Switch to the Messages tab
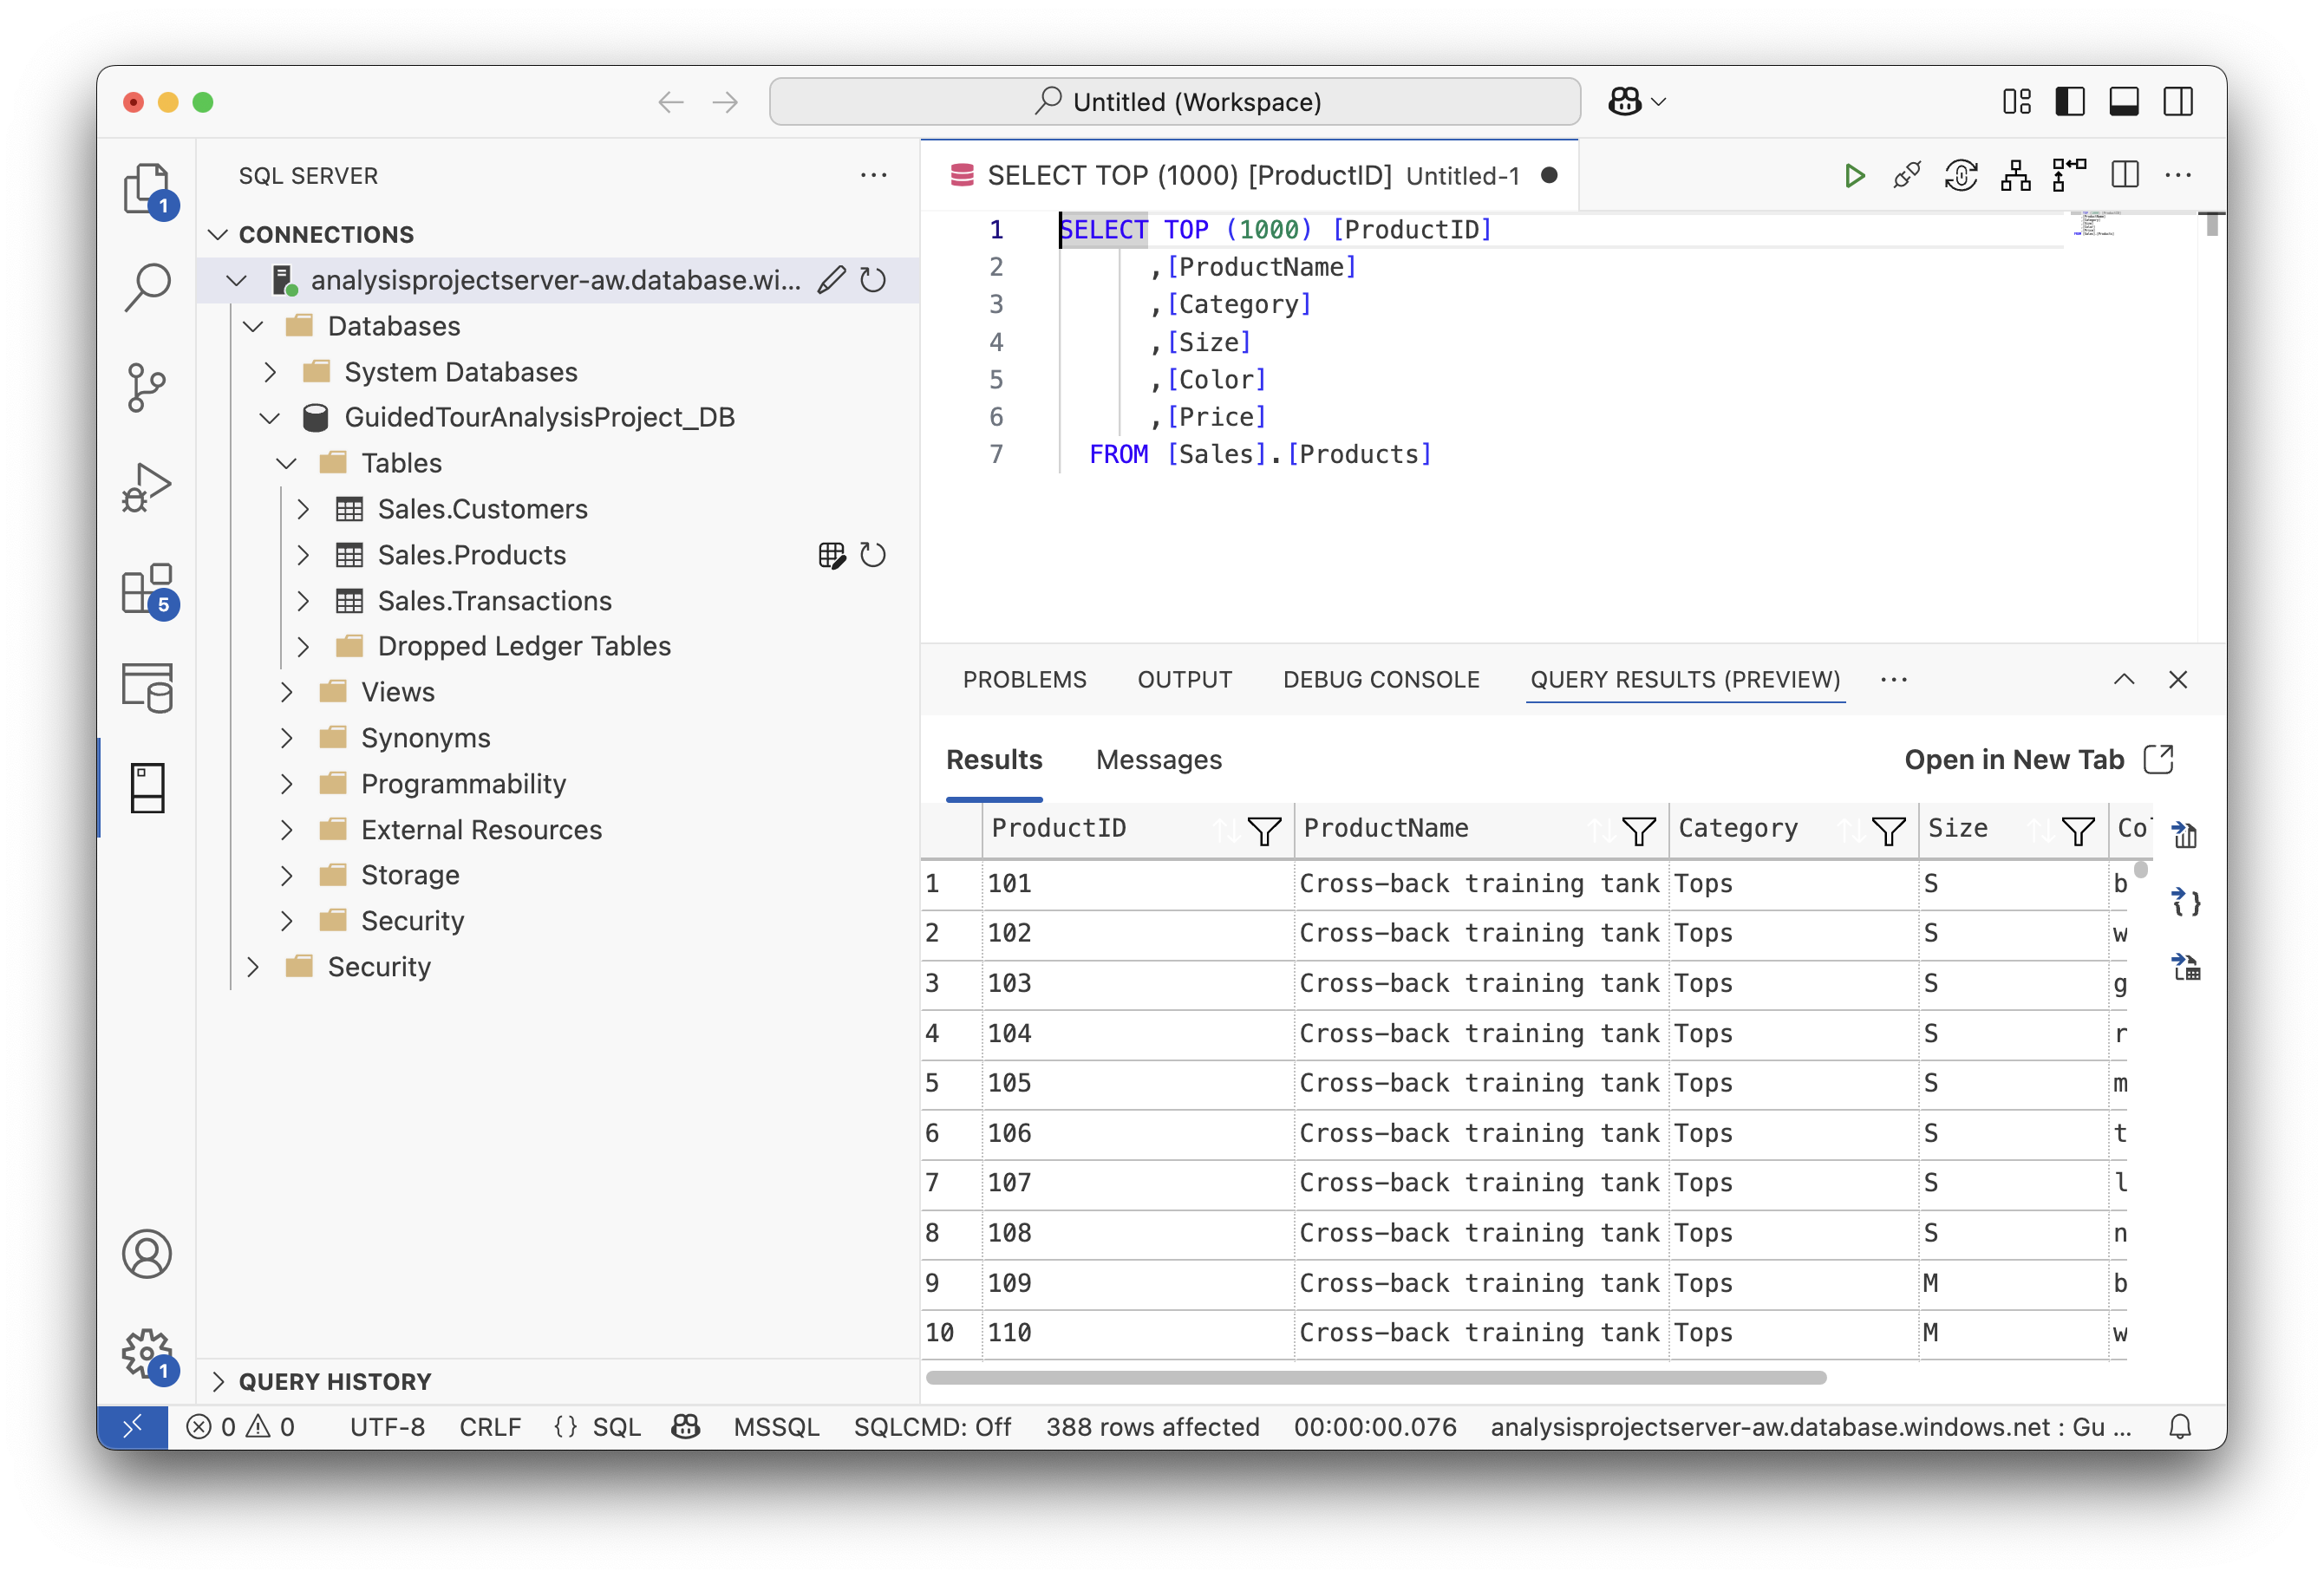 (x=1158, y=760)
